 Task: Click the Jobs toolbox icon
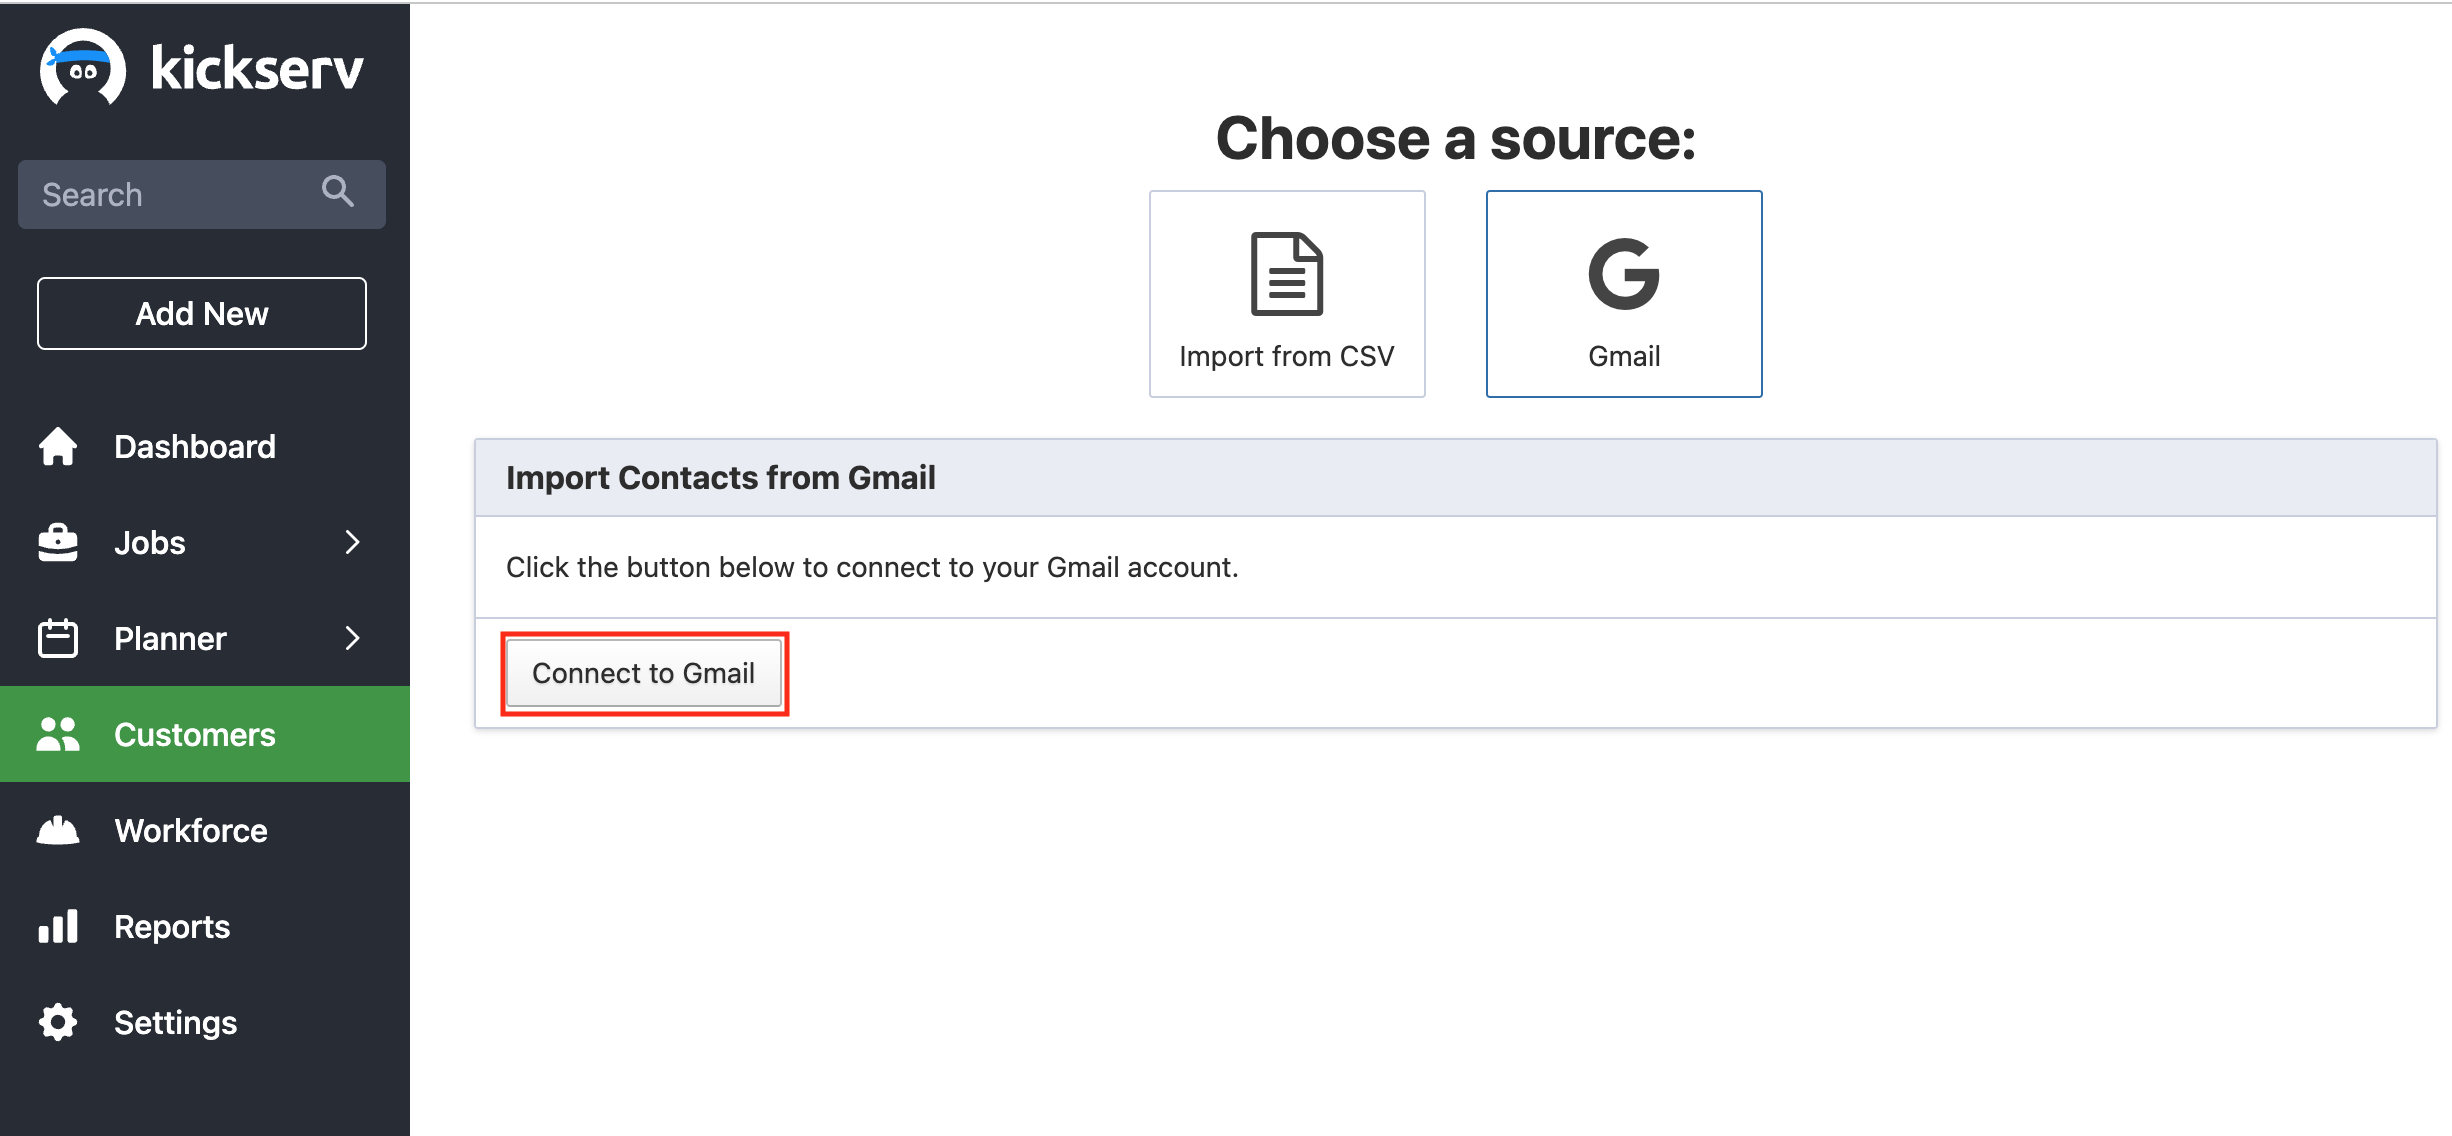[x=58, y=542]
